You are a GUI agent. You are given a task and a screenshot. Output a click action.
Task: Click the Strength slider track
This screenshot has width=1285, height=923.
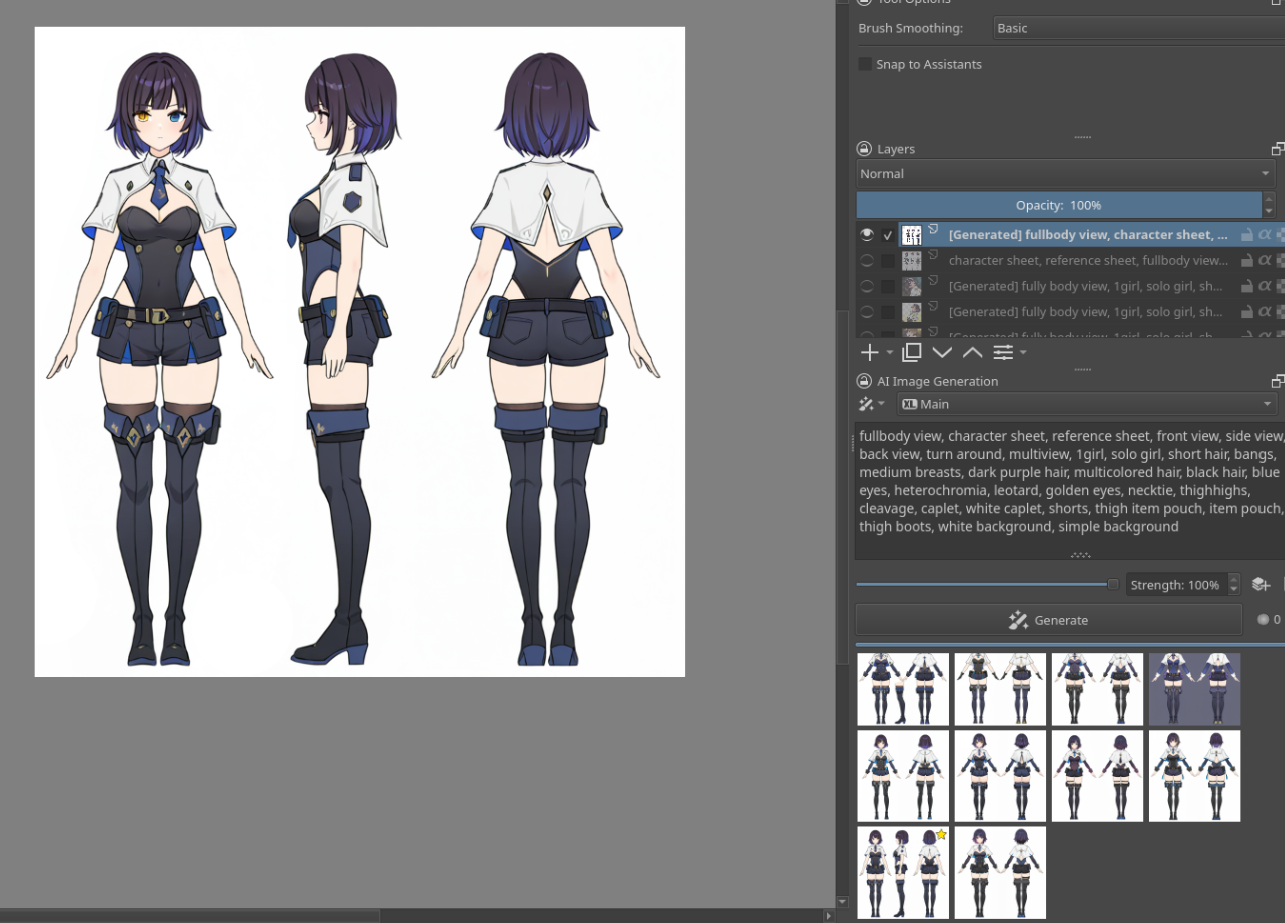(x=986, y=584)
